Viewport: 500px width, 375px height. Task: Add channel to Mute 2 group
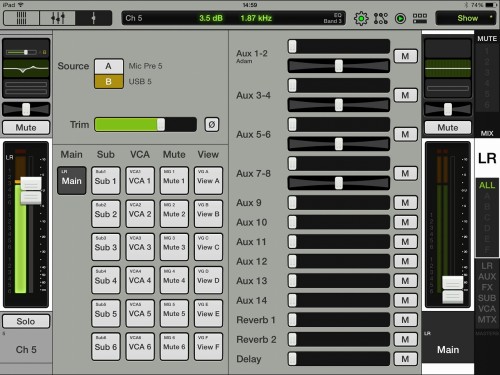pyautogui.click(x=174, y=214)
